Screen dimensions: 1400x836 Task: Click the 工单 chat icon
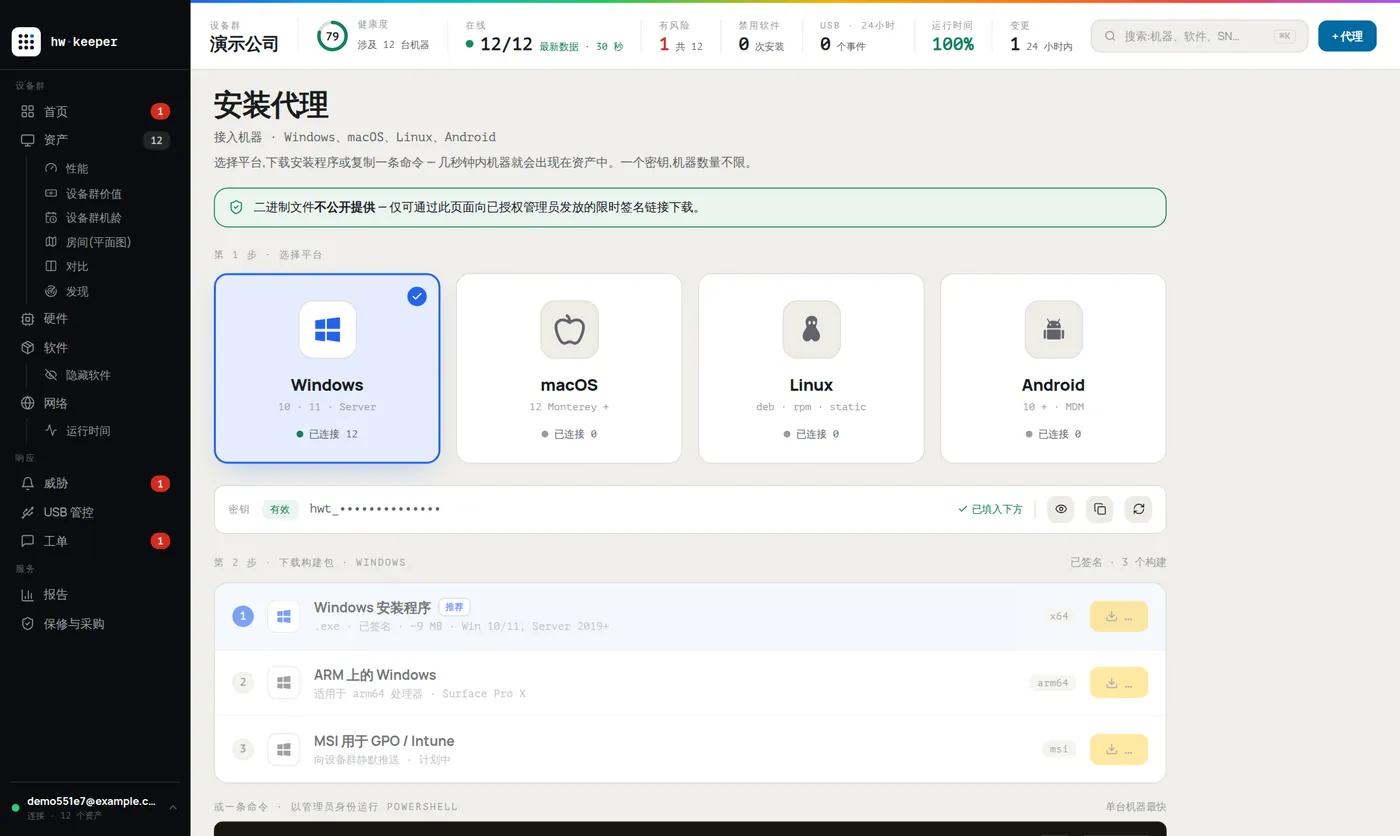[28, 541]
